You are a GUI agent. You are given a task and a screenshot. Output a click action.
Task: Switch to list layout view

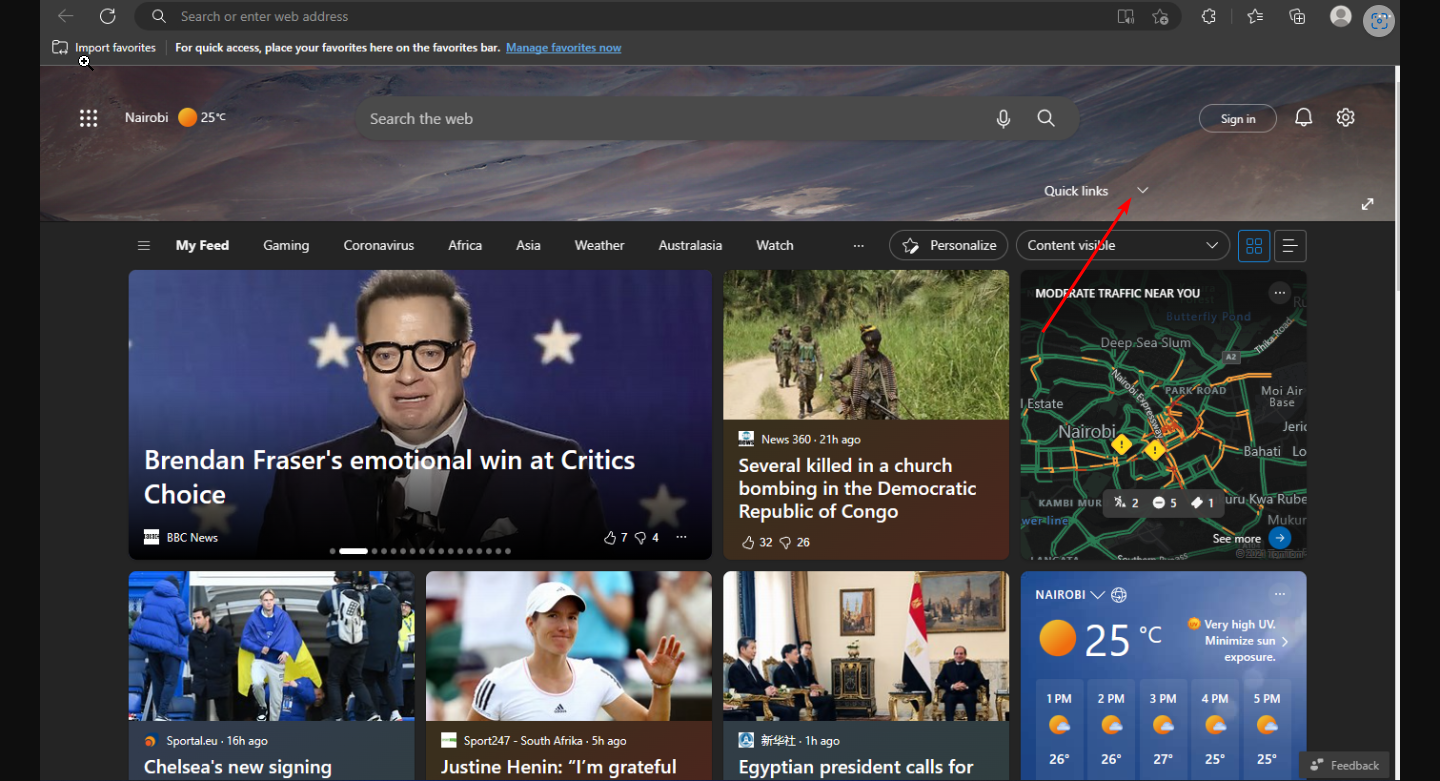pos(1290,246)
